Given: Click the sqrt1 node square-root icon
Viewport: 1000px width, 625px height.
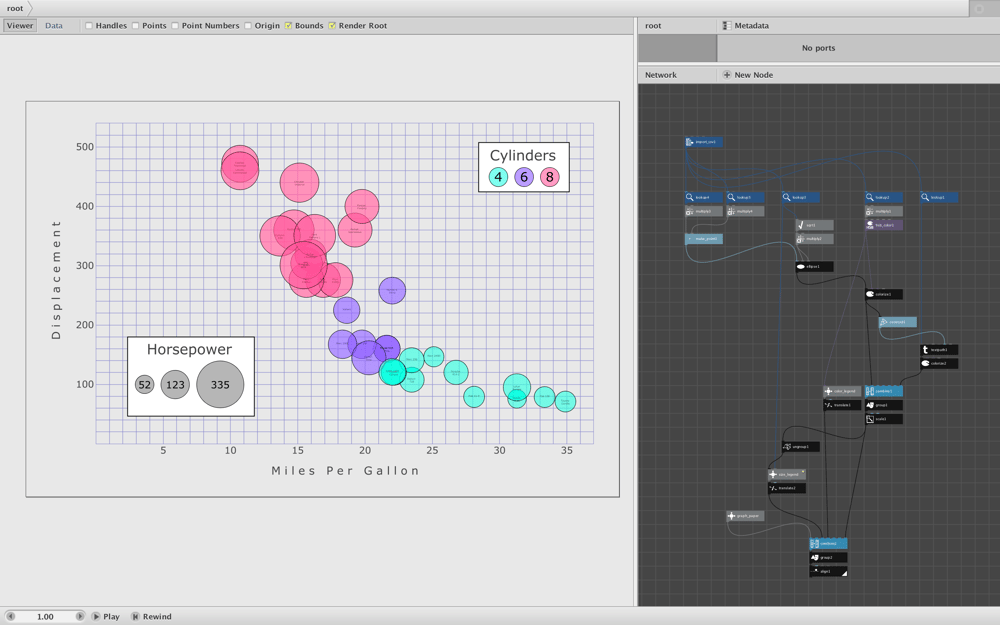Looking at the screenshot, I should point(800,225).
